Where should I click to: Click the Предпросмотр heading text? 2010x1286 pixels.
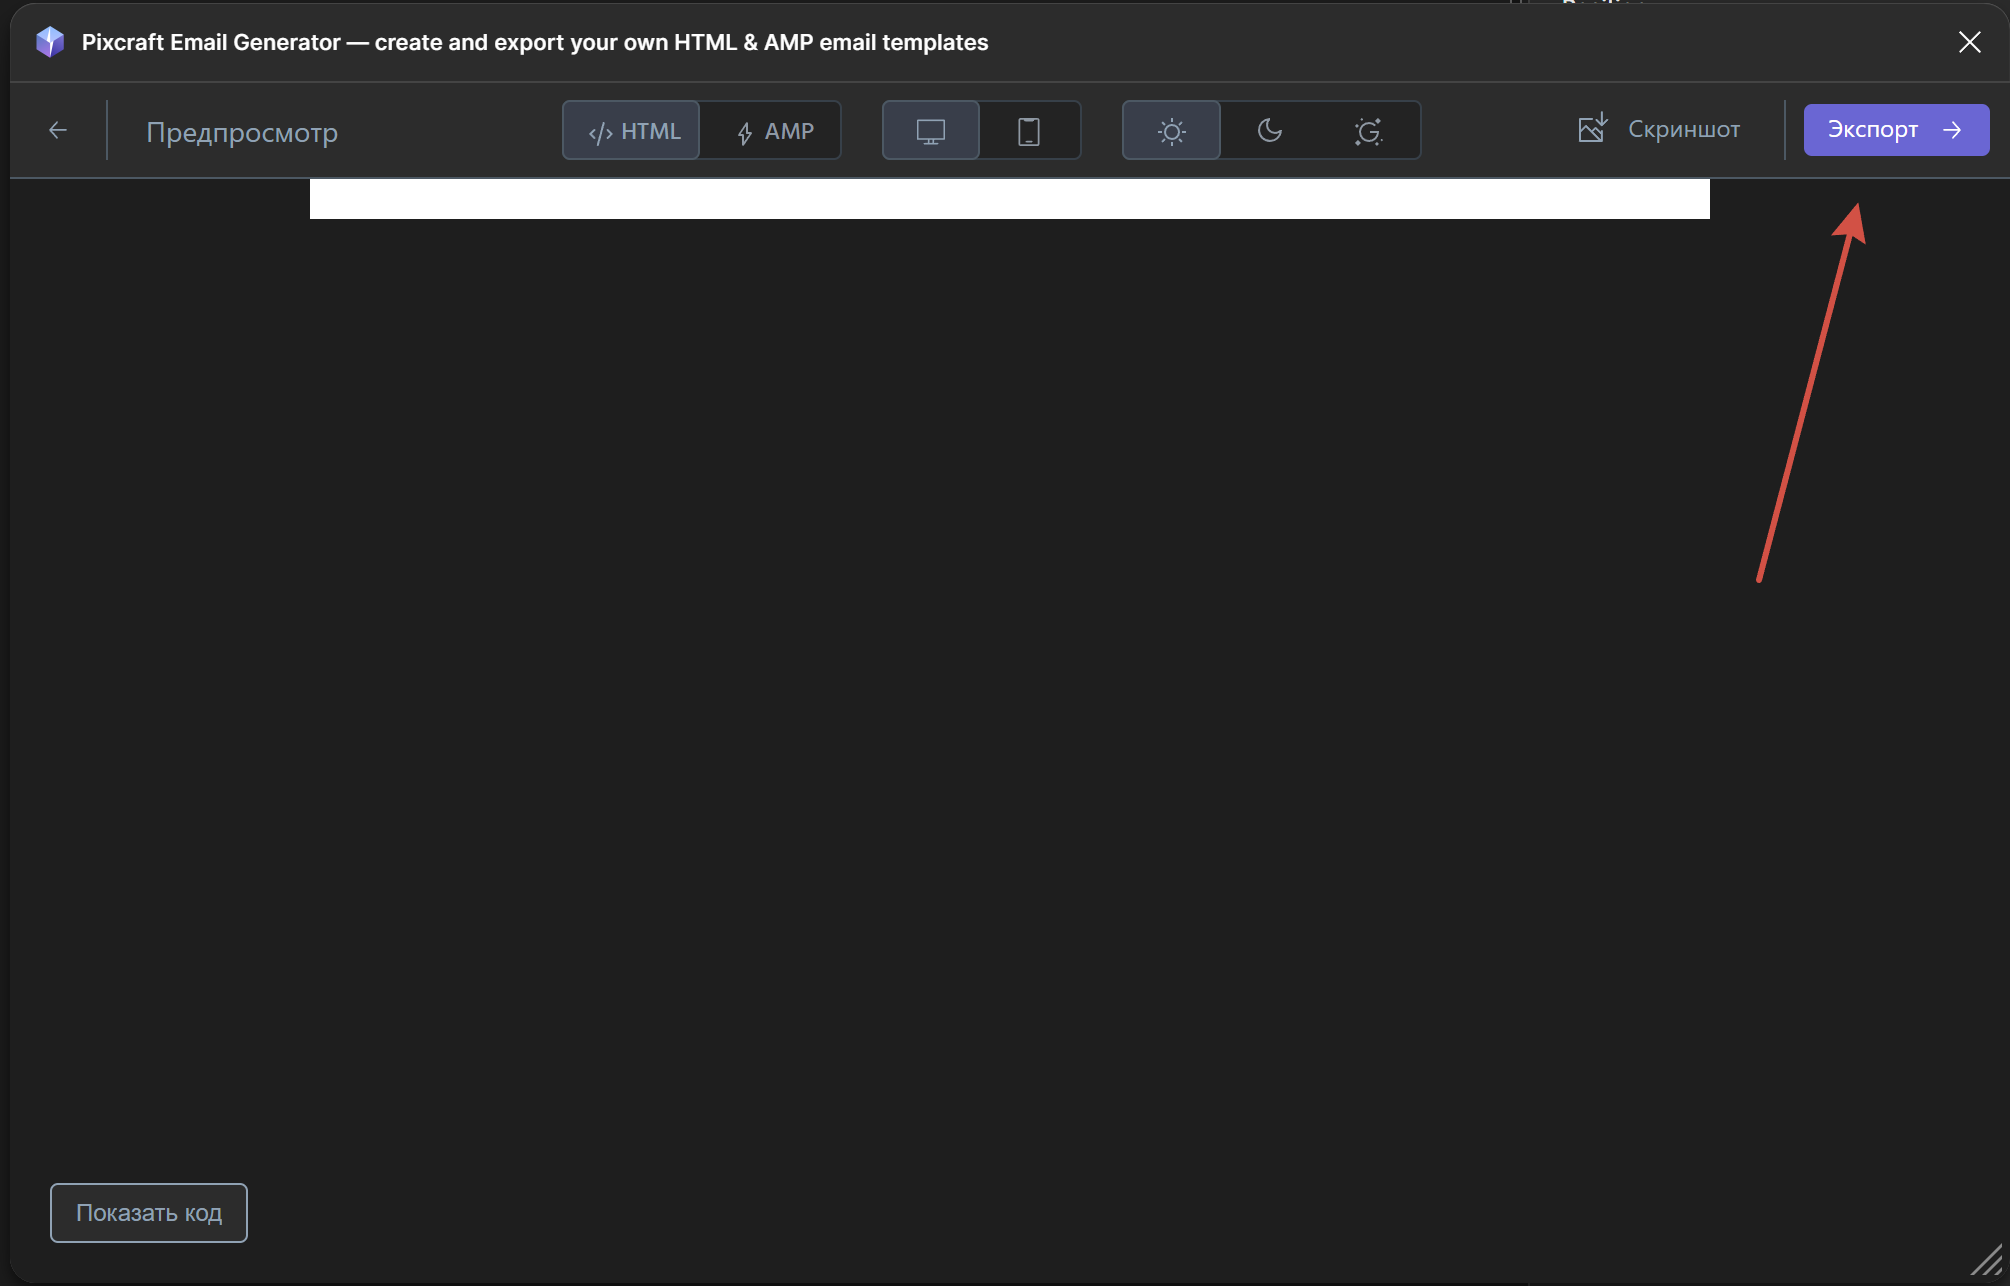[242, 132]
